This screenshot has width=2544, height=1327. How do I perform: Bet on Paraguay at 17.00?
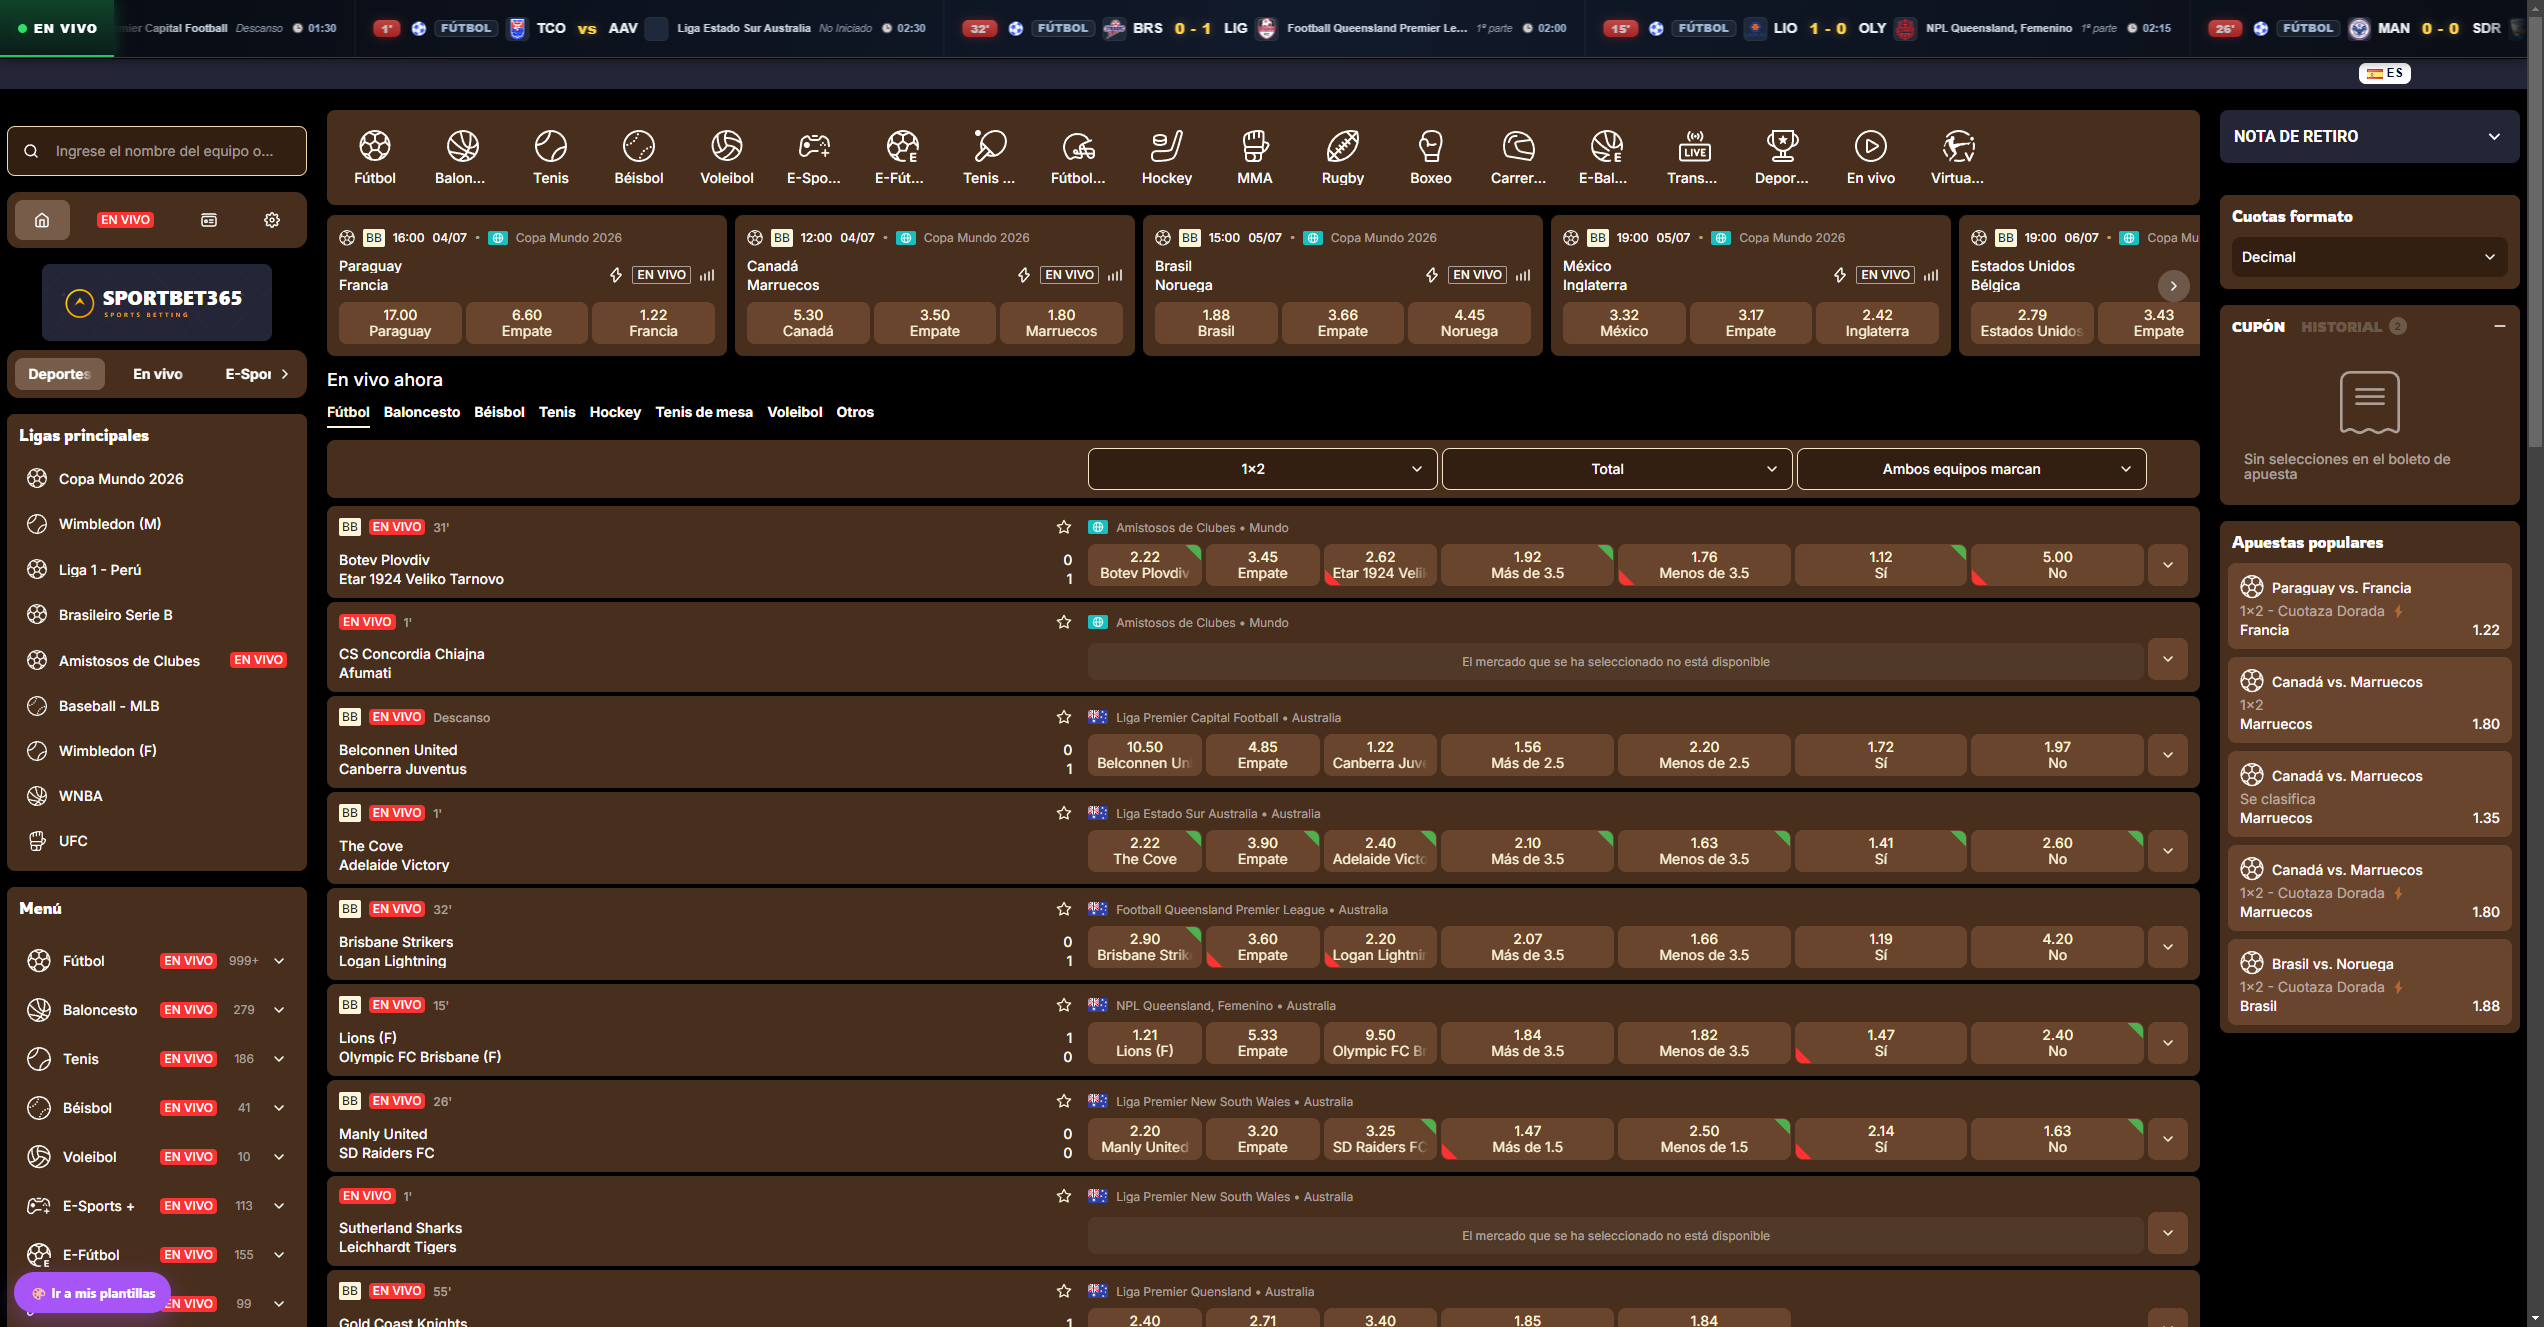(x=400, y=323)
